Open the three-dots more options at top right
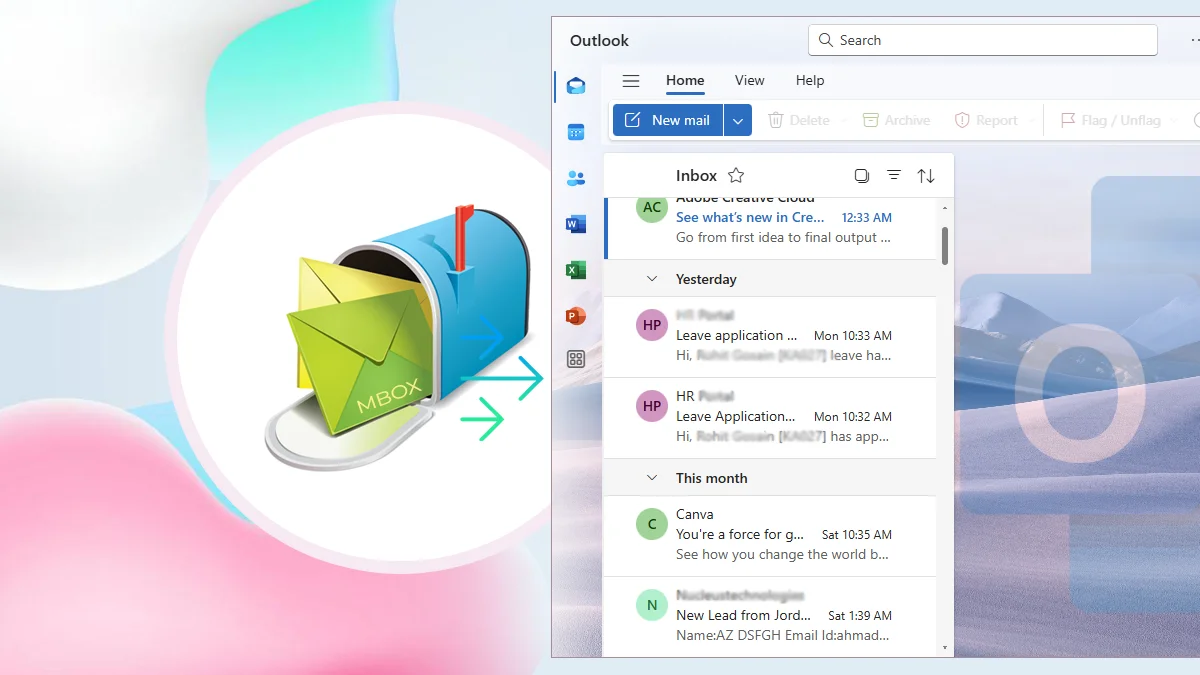 coord(1196,40)
